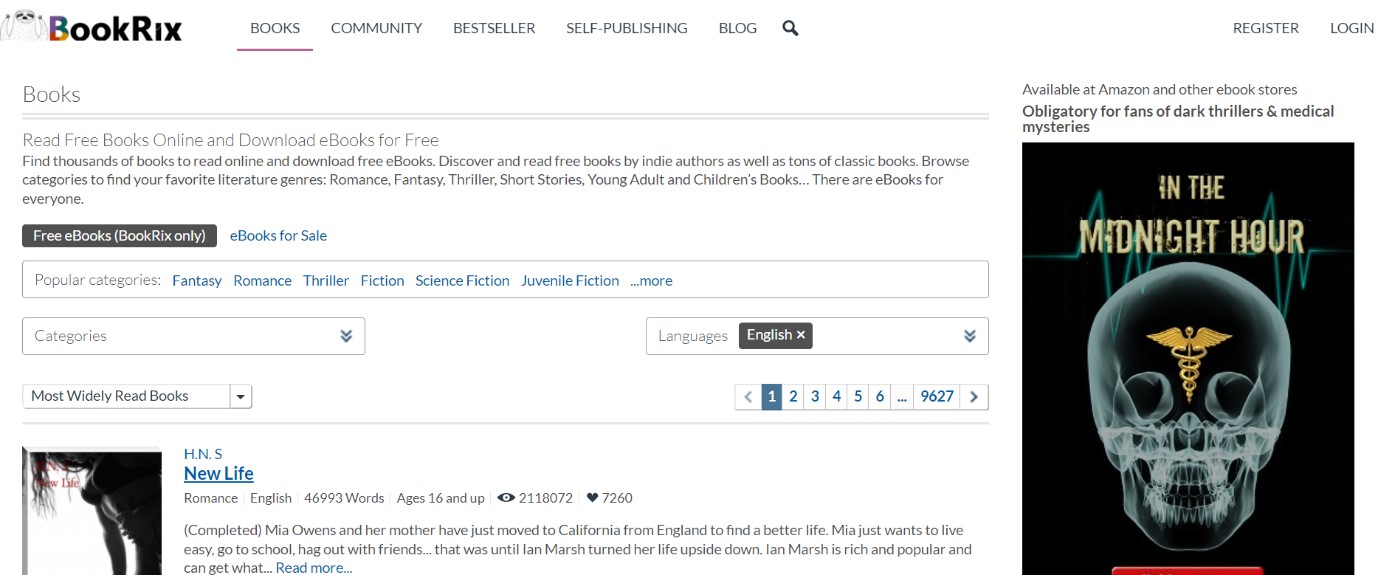Select the Science Fiction popular category

click(x=462, y=281)
